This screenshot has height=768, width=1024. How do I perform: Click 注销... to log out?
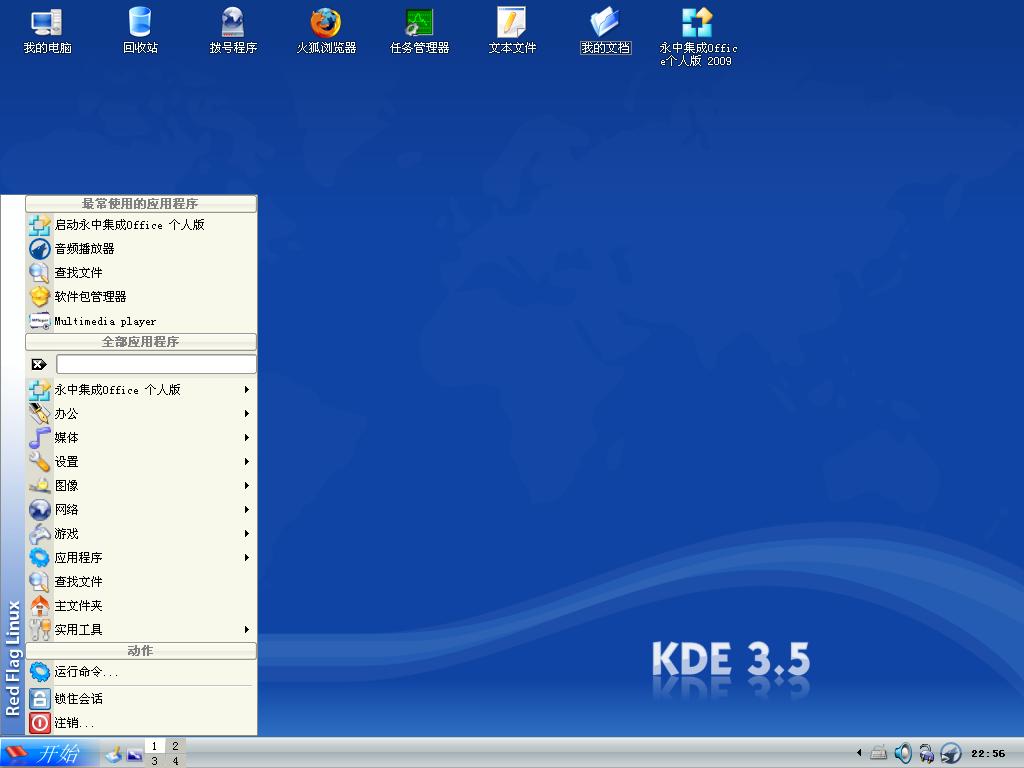pos(141,723)
